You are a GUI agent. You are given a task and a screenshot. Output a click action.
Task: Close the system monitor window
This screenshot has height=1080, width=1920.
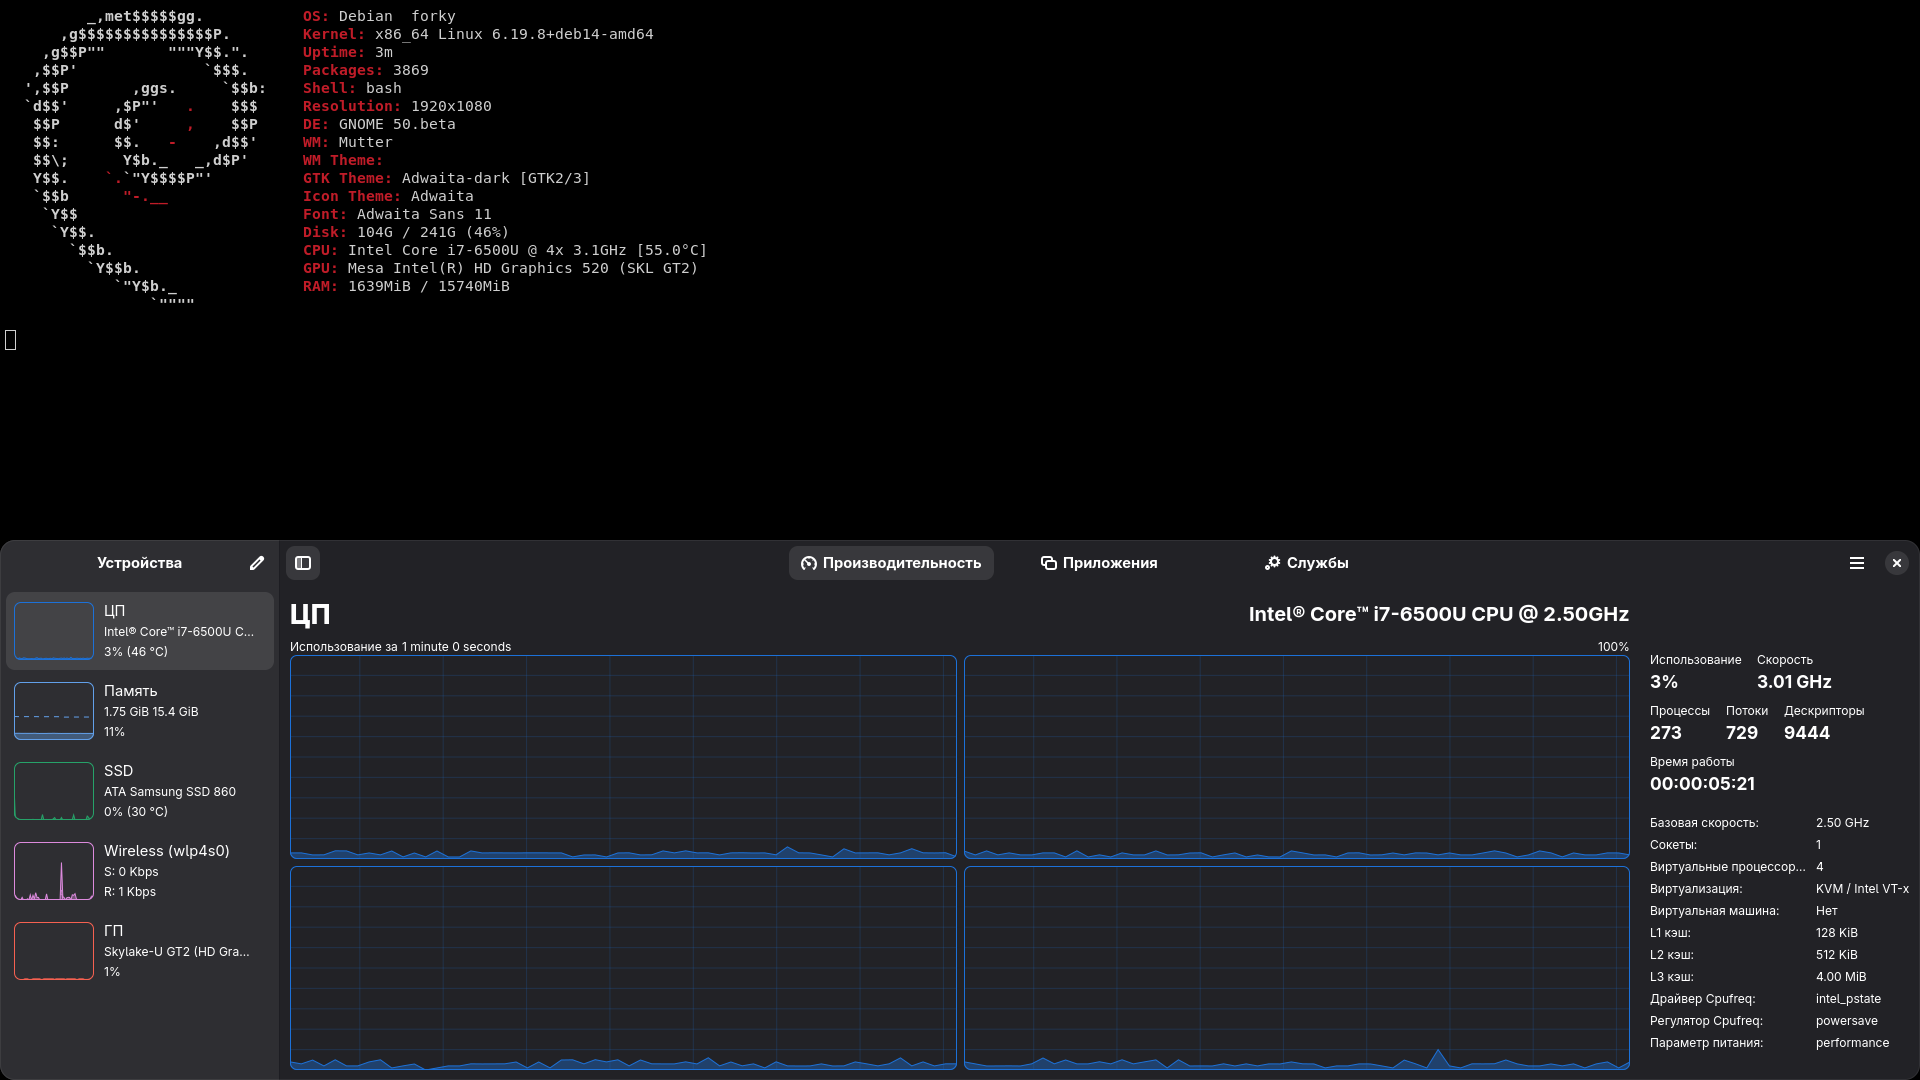tap(1896, 563)
